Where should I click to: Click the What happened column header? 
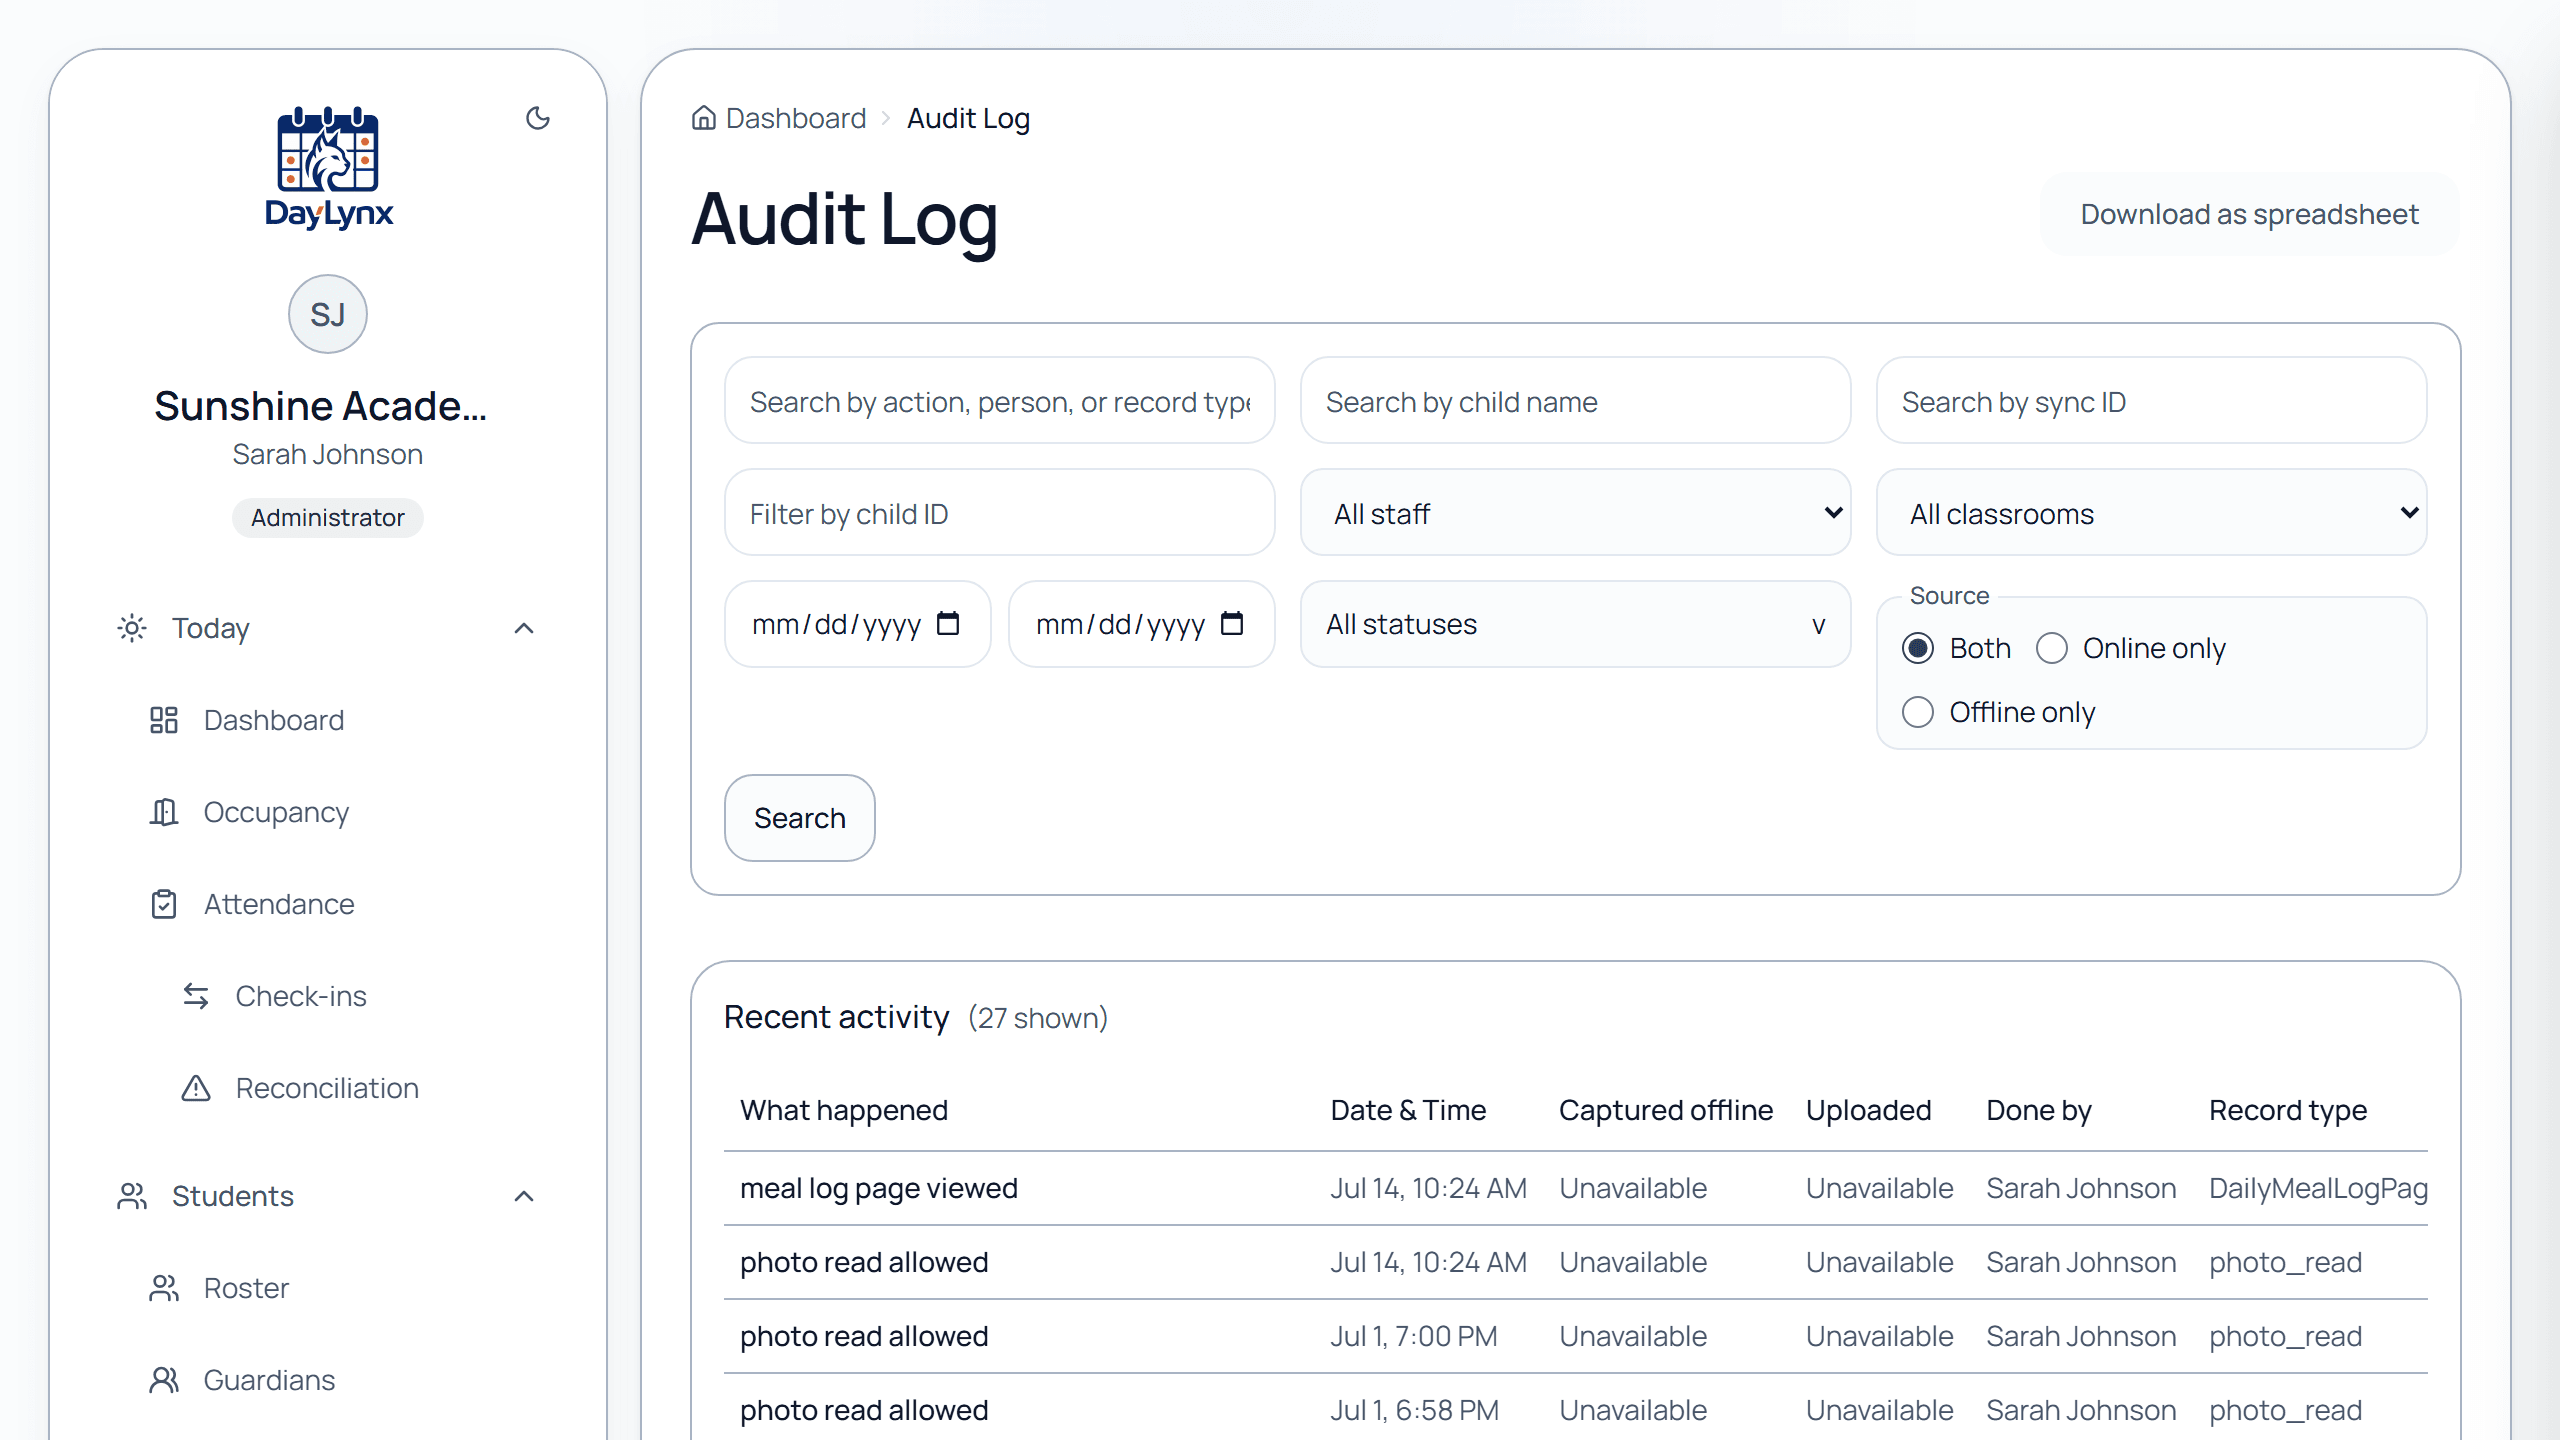[x=844, y=1110]
